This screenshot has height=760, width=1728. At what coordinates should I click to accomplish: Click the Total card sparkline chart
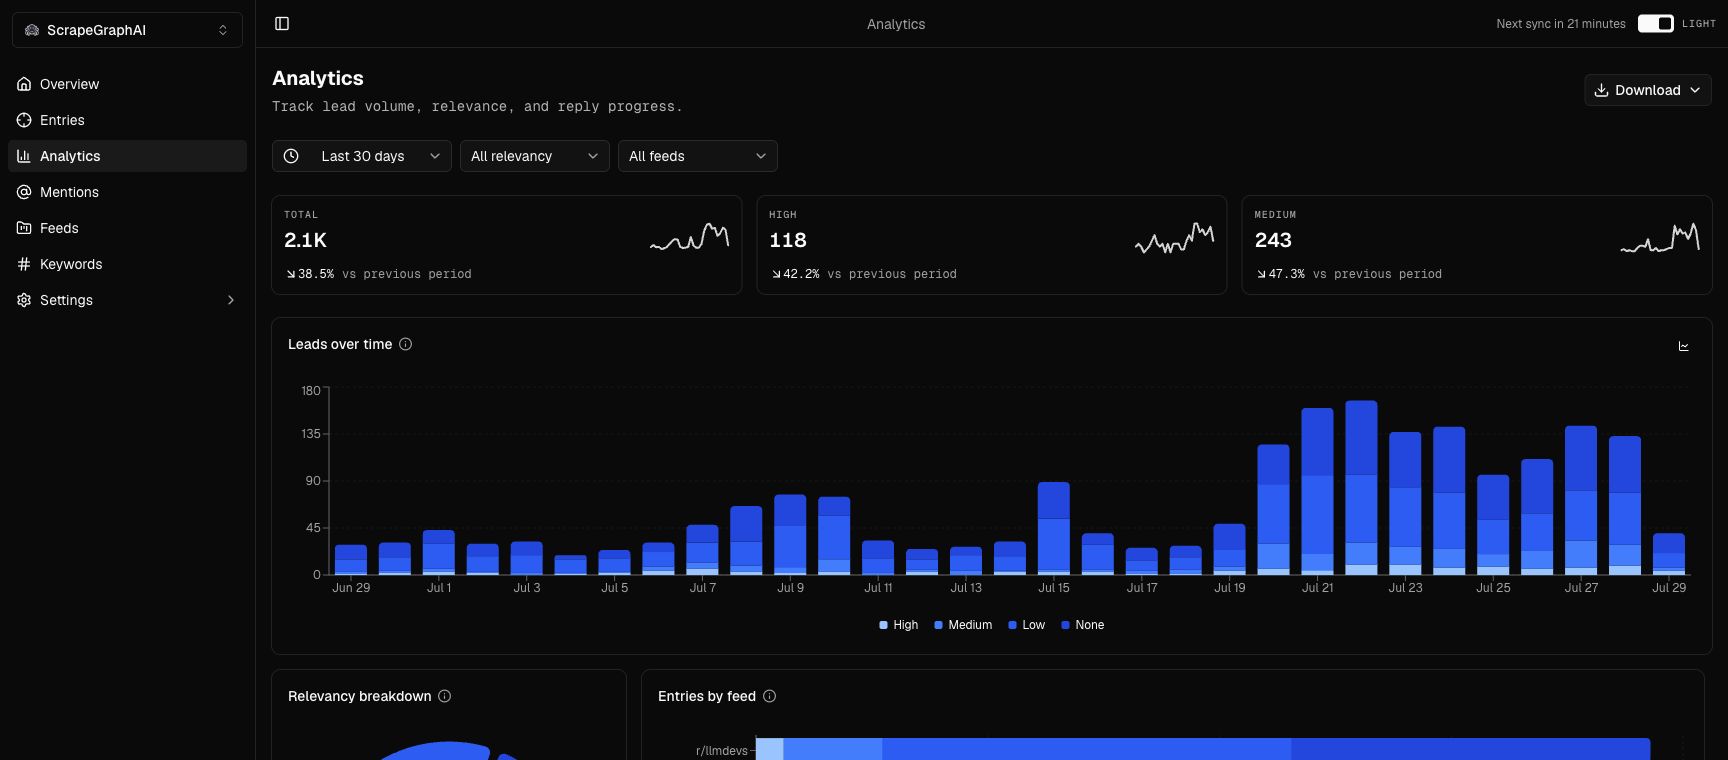(x=689, y=237)
